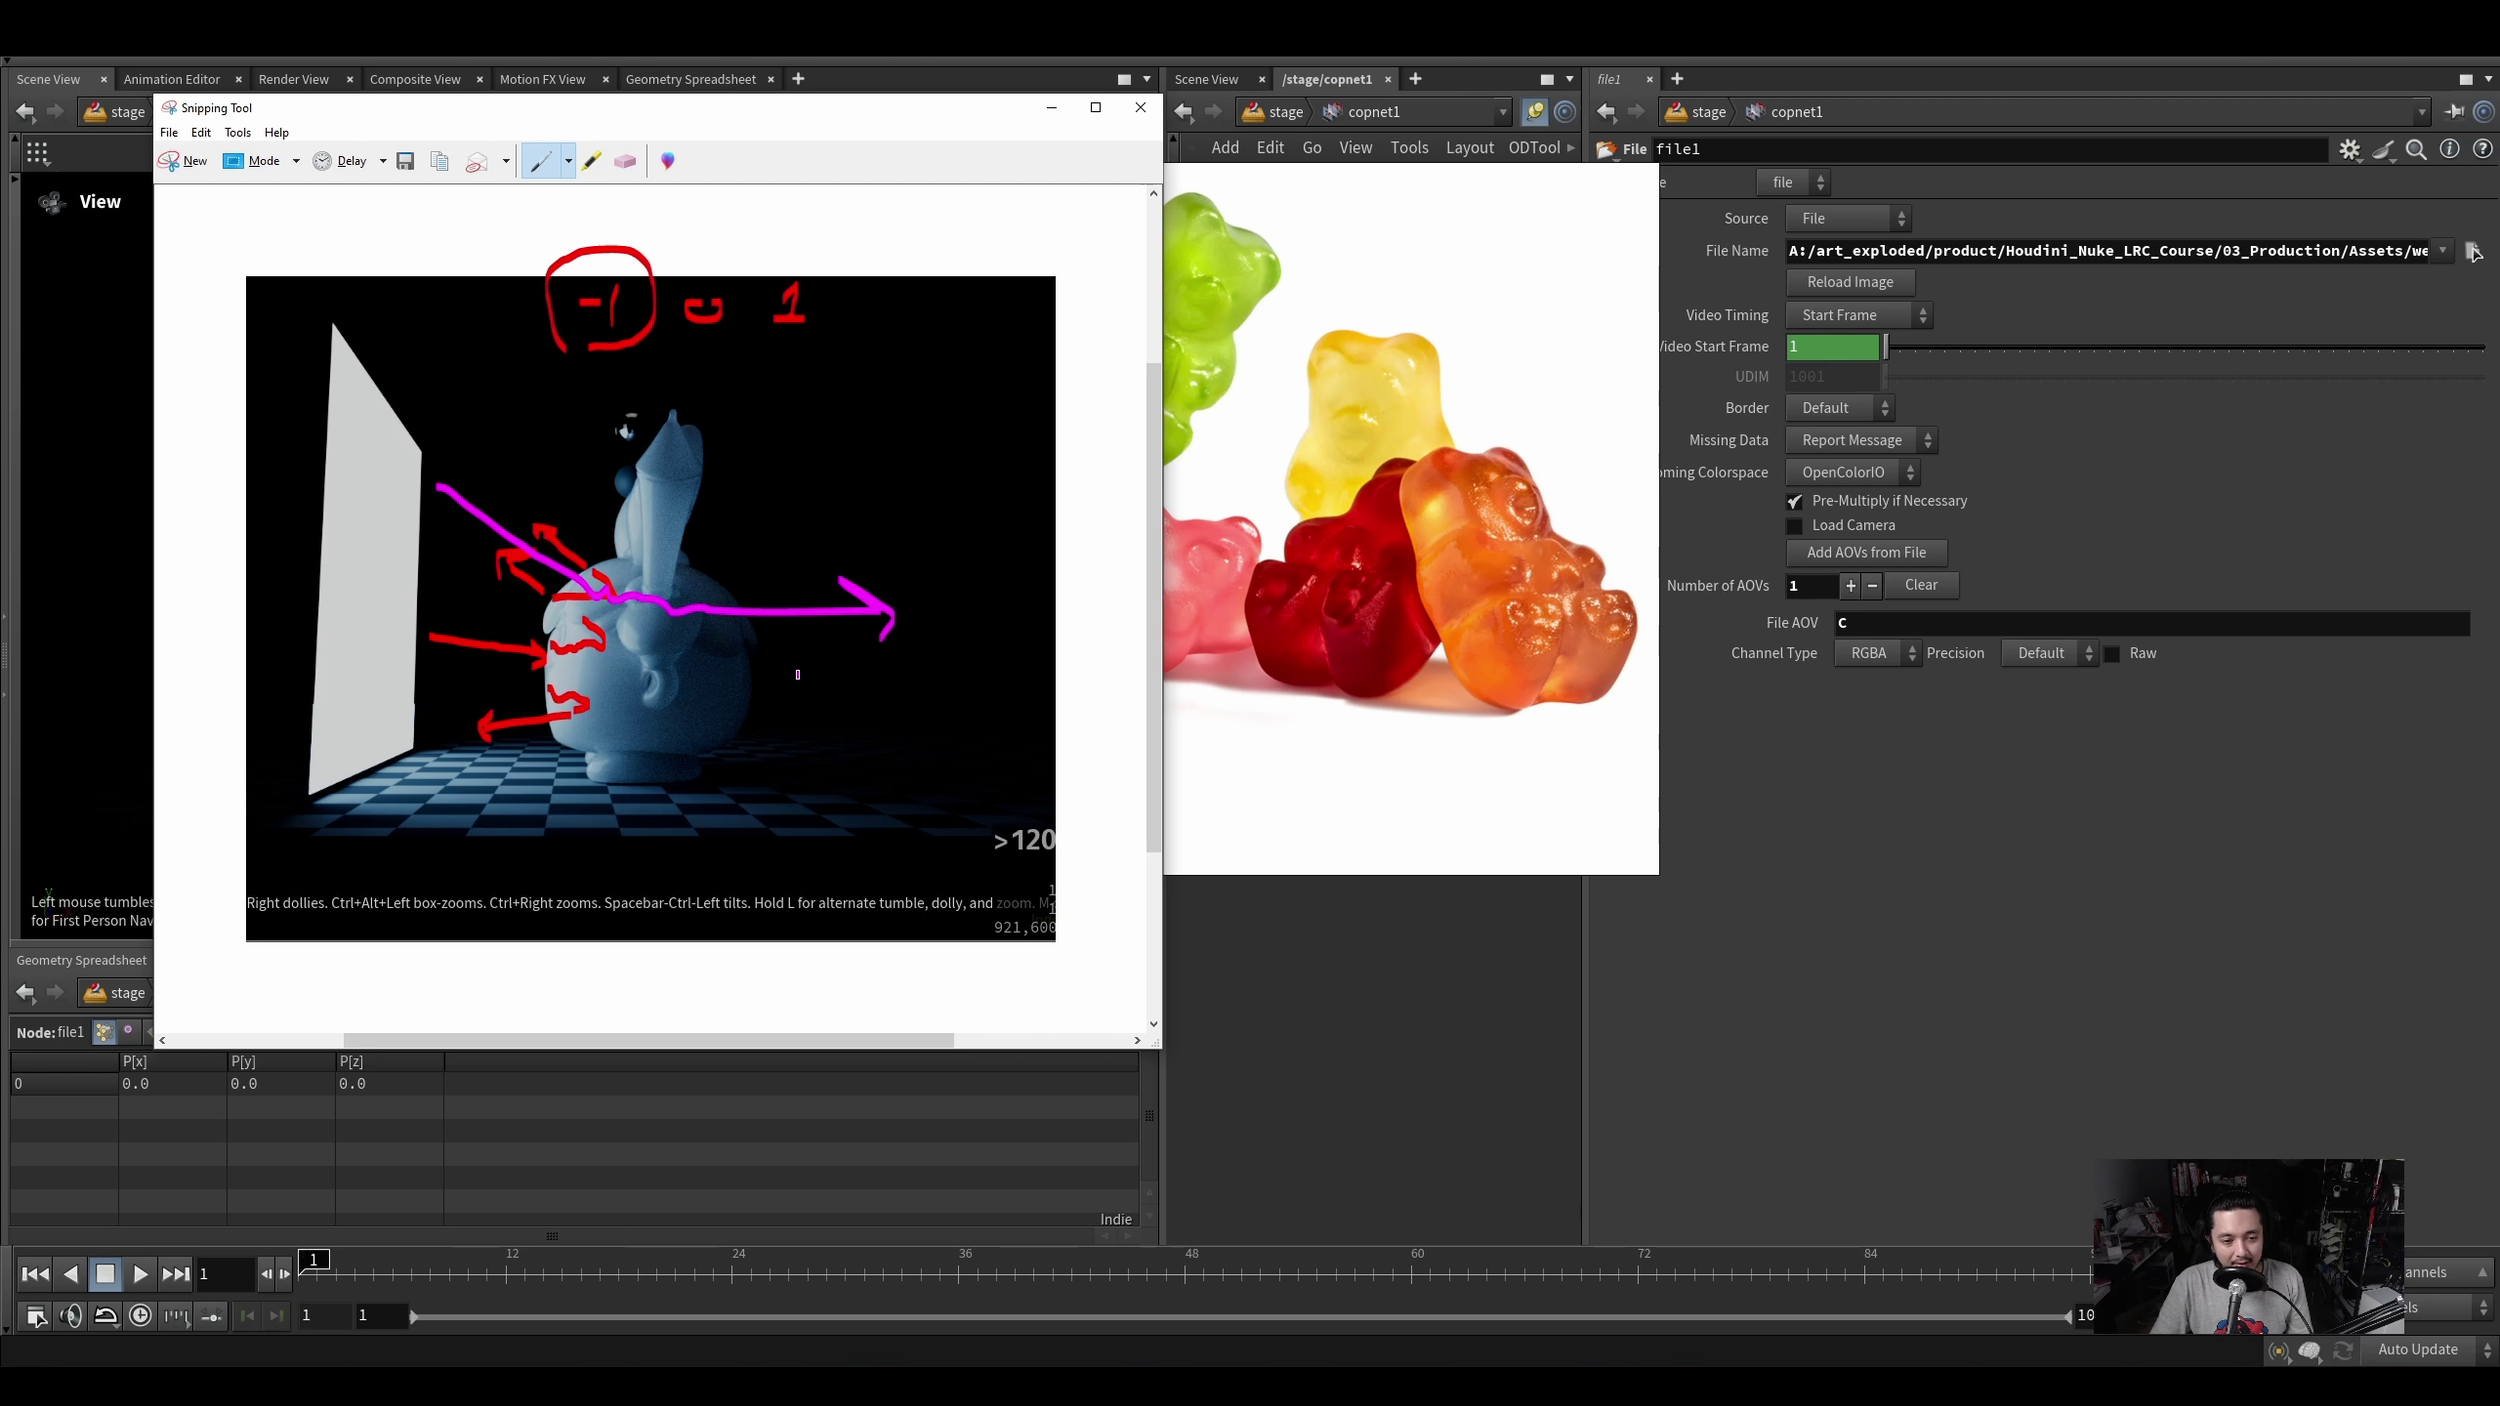This screenshot has height=1406, width=2500.
Task: Open the Tools menu in Snipping Tool
Action: [x=237, y=132]
